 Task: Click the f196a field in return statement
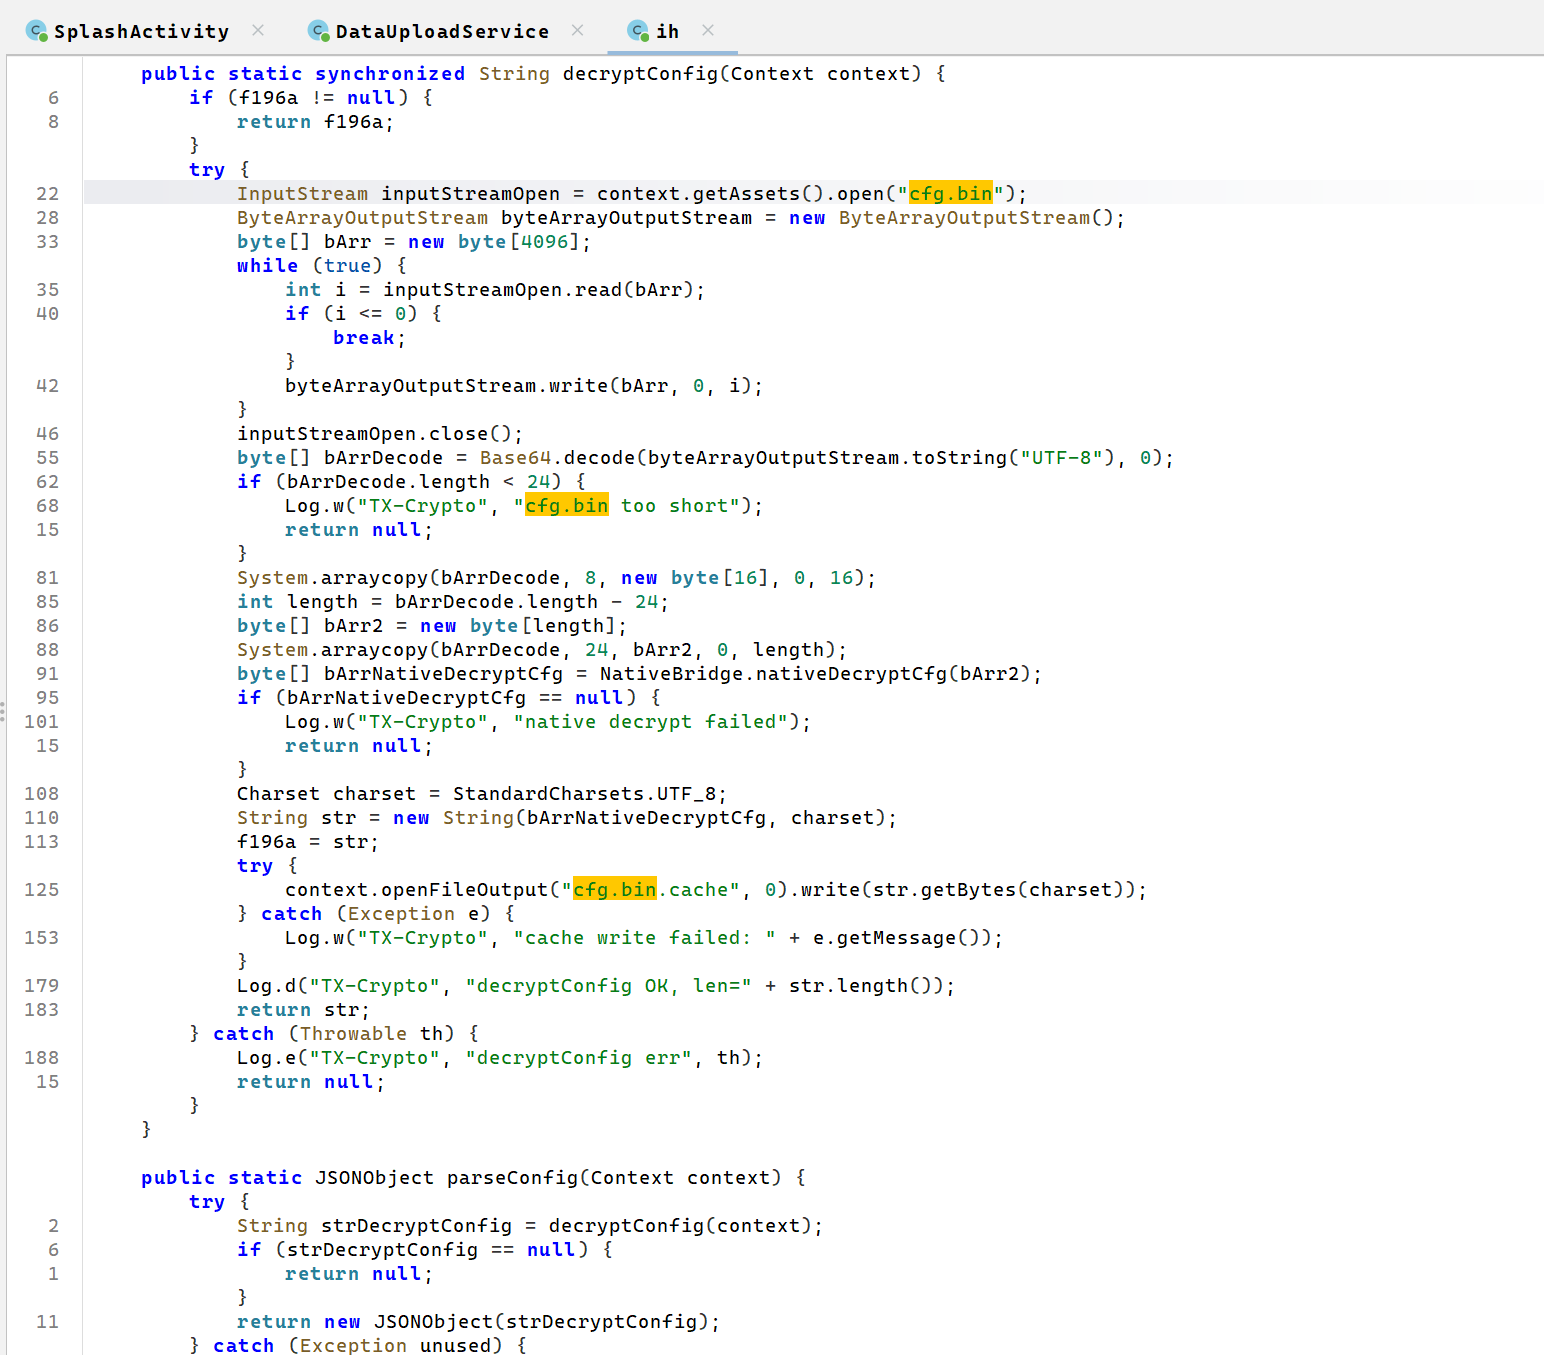[354, 121]
